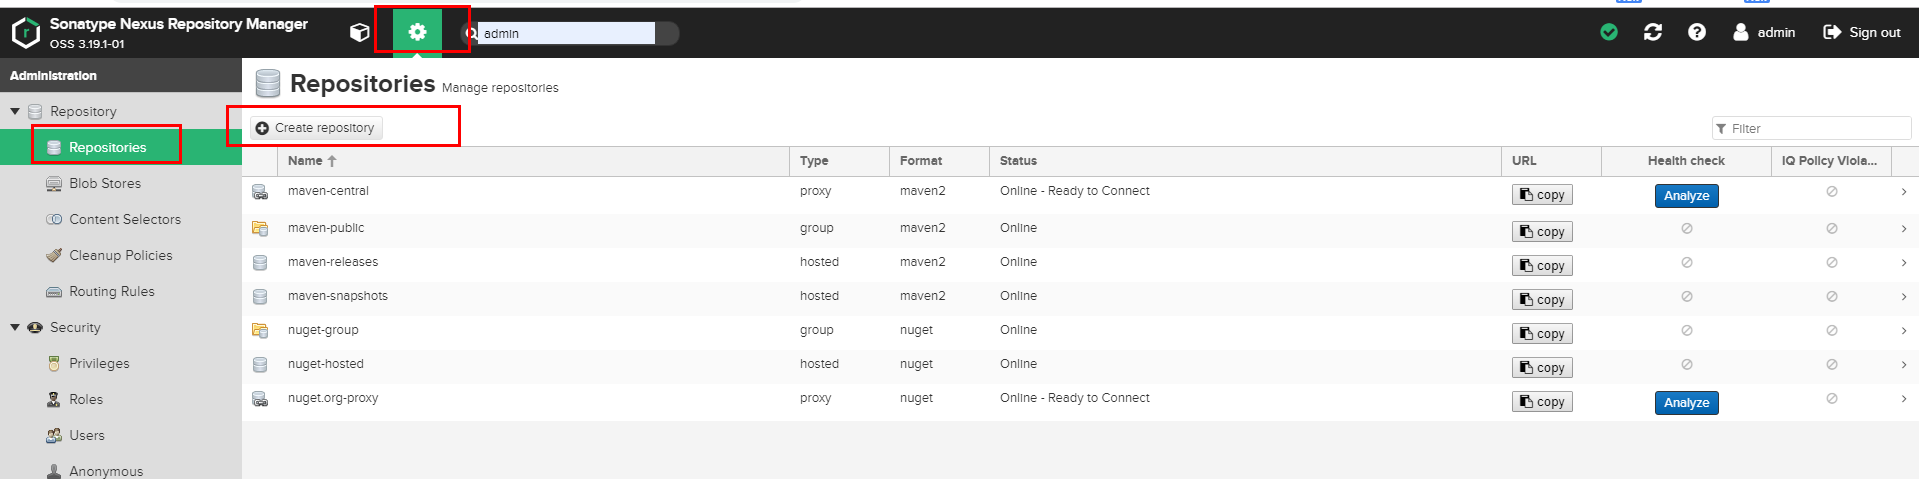Copy URL of maven-snapshots
Viewport: 1919px width, 479px height.
(1542, 299)
